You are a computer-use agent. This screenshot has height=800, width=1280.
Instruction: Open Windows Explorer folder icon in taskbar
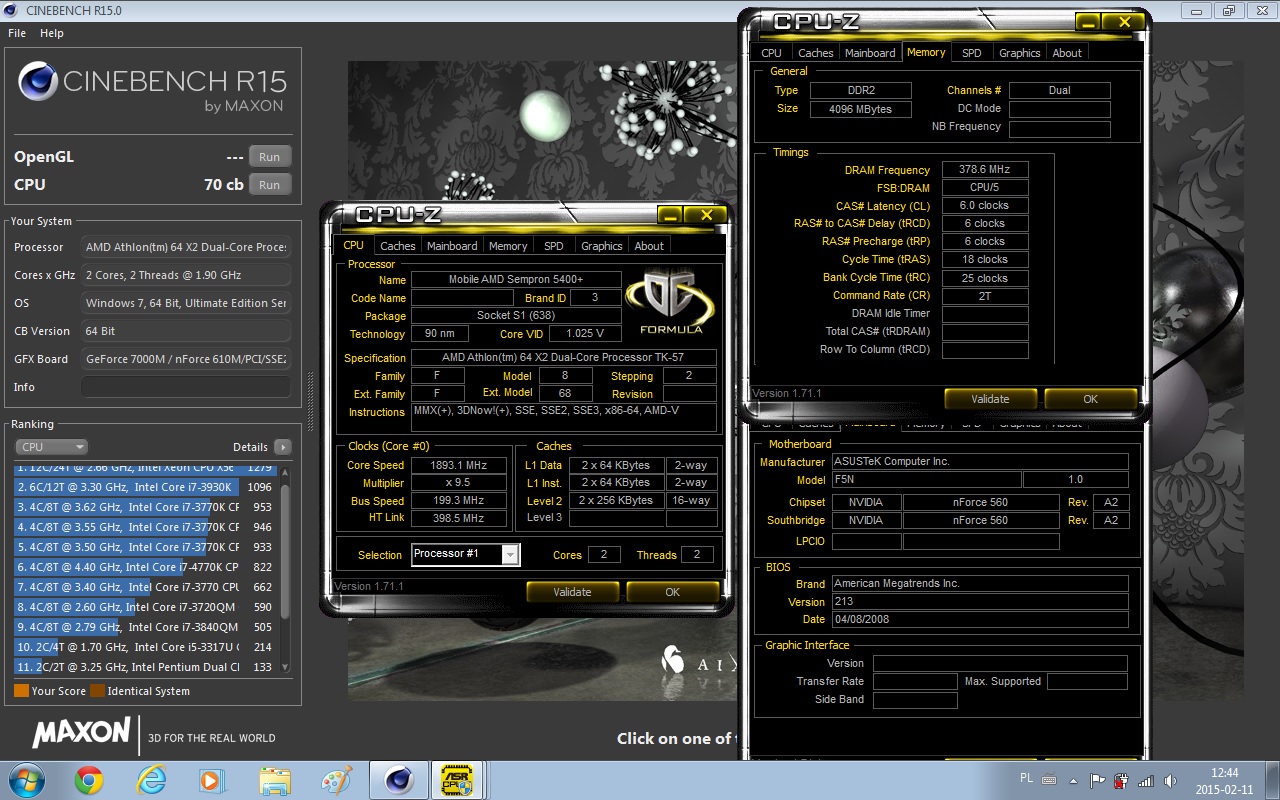coord(274,780)
